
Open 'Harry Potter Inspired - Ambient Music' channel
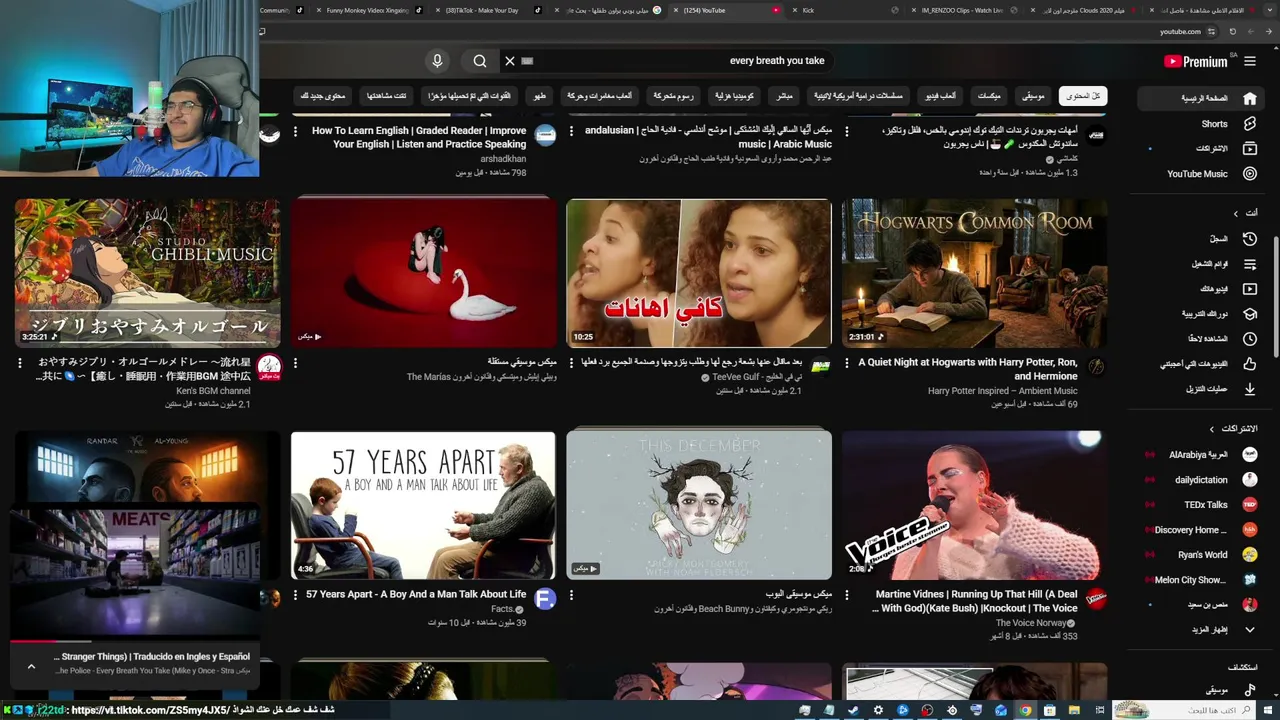click(1002, 391)
